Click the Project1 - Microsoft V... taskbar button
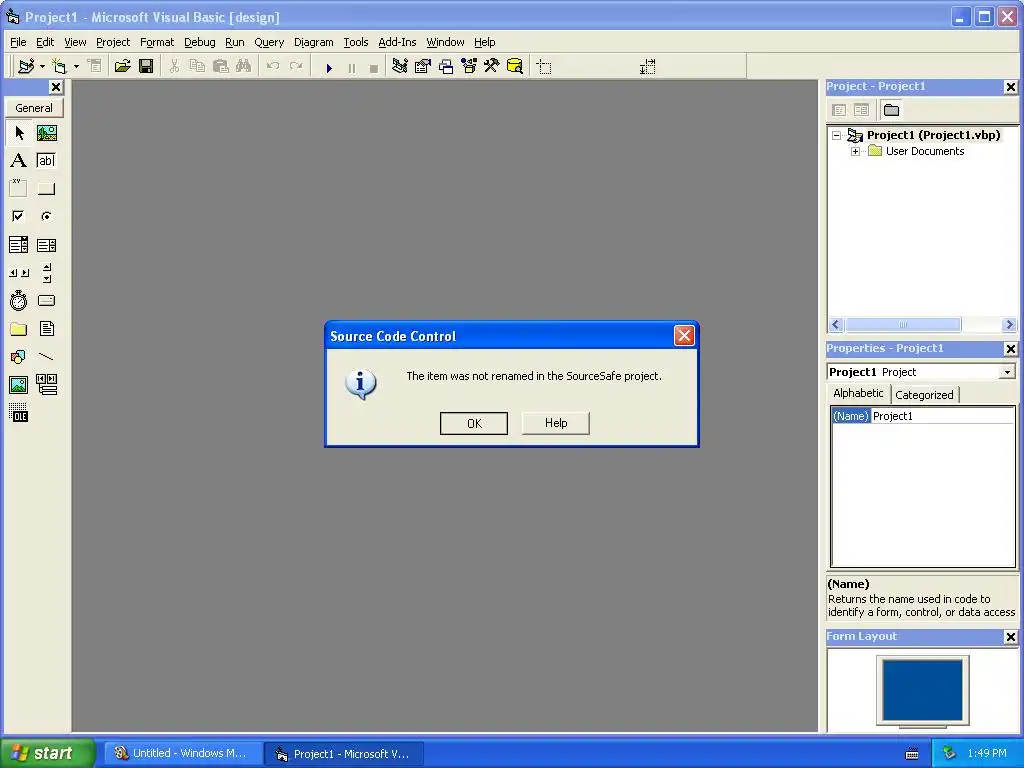Screen dimensions: 1024x768 pyautogui.click(x=344, y=754)
